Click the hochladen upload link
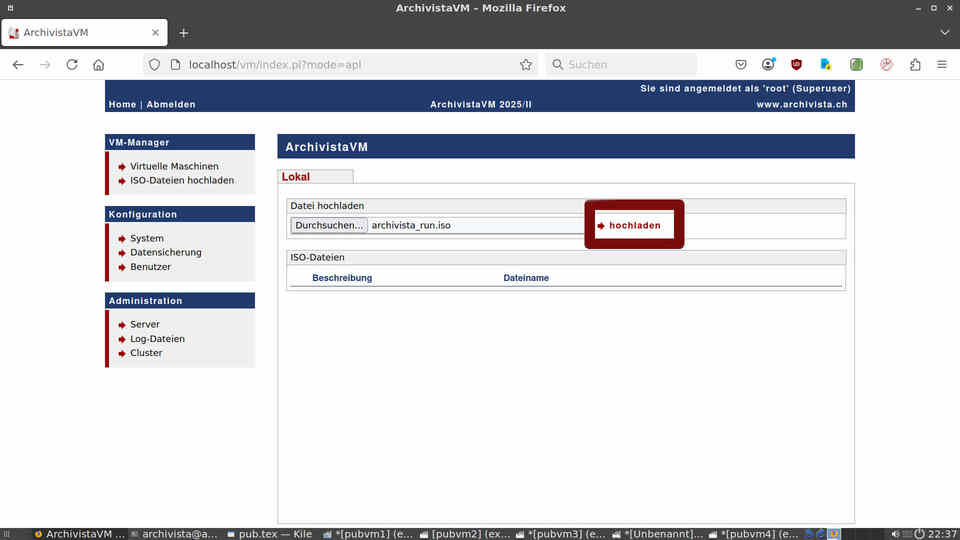 (634, 226)
